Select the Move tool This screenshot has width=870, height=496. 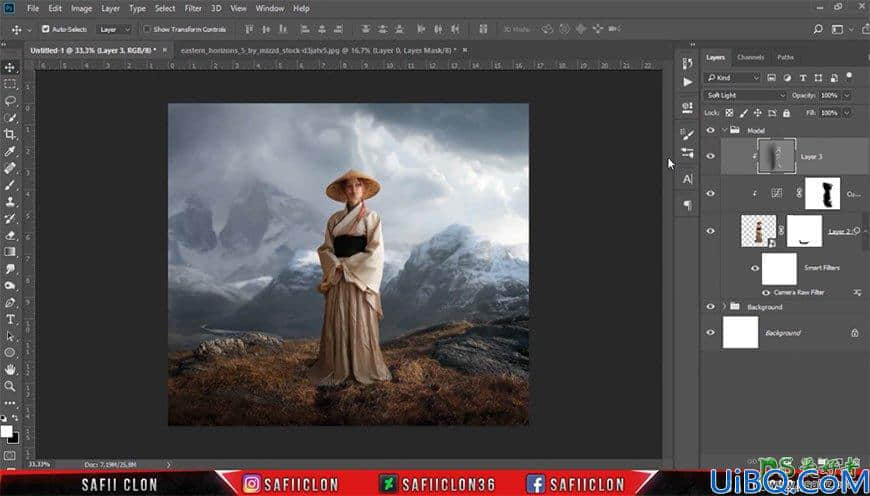point(10,68)
